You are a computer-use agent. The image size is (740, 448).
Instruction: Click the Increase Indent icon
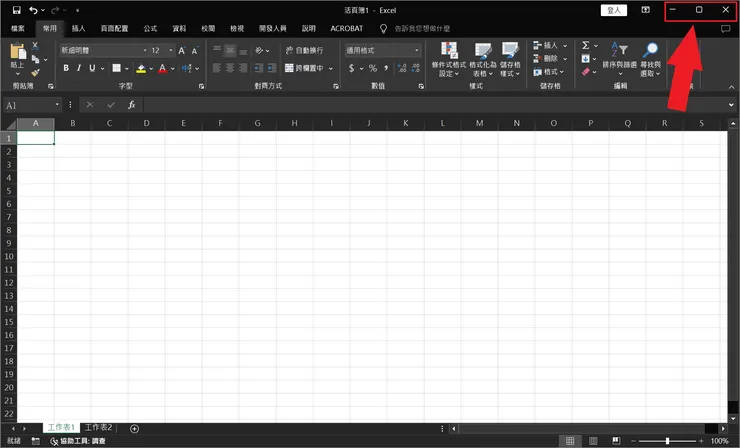(271, 68)
